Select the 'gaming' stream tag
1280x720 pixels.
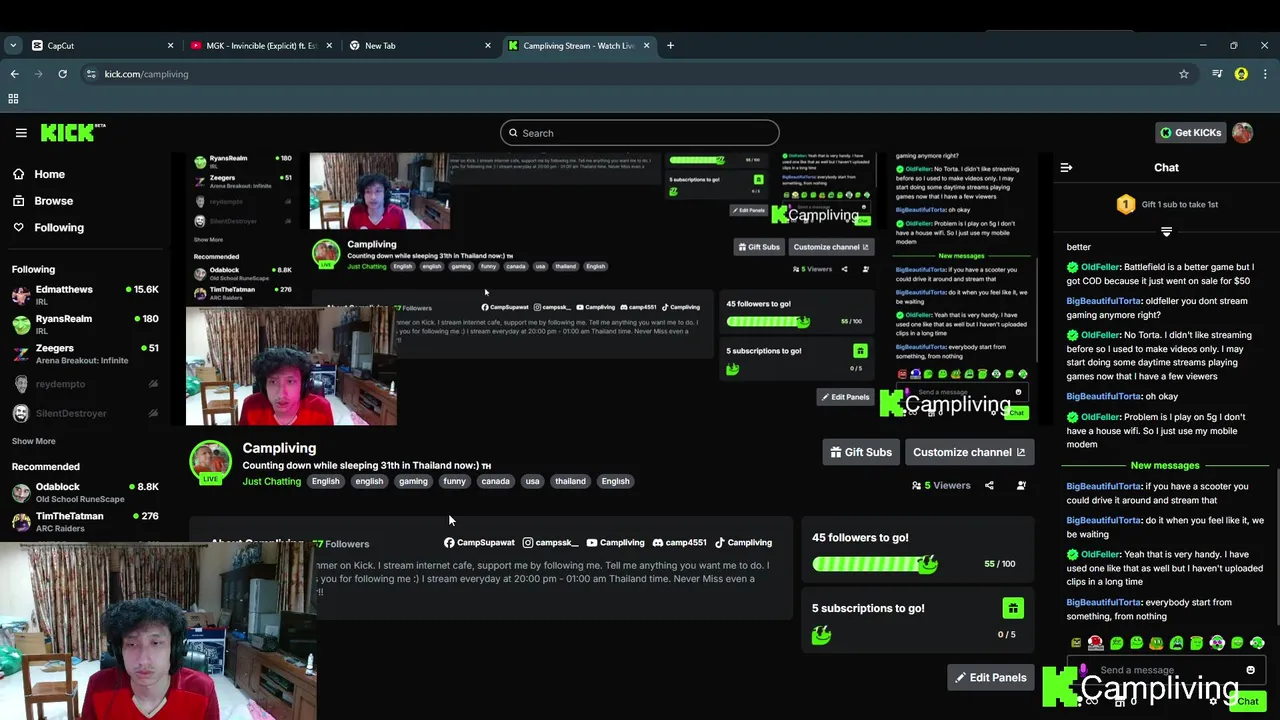coord(413,481)
